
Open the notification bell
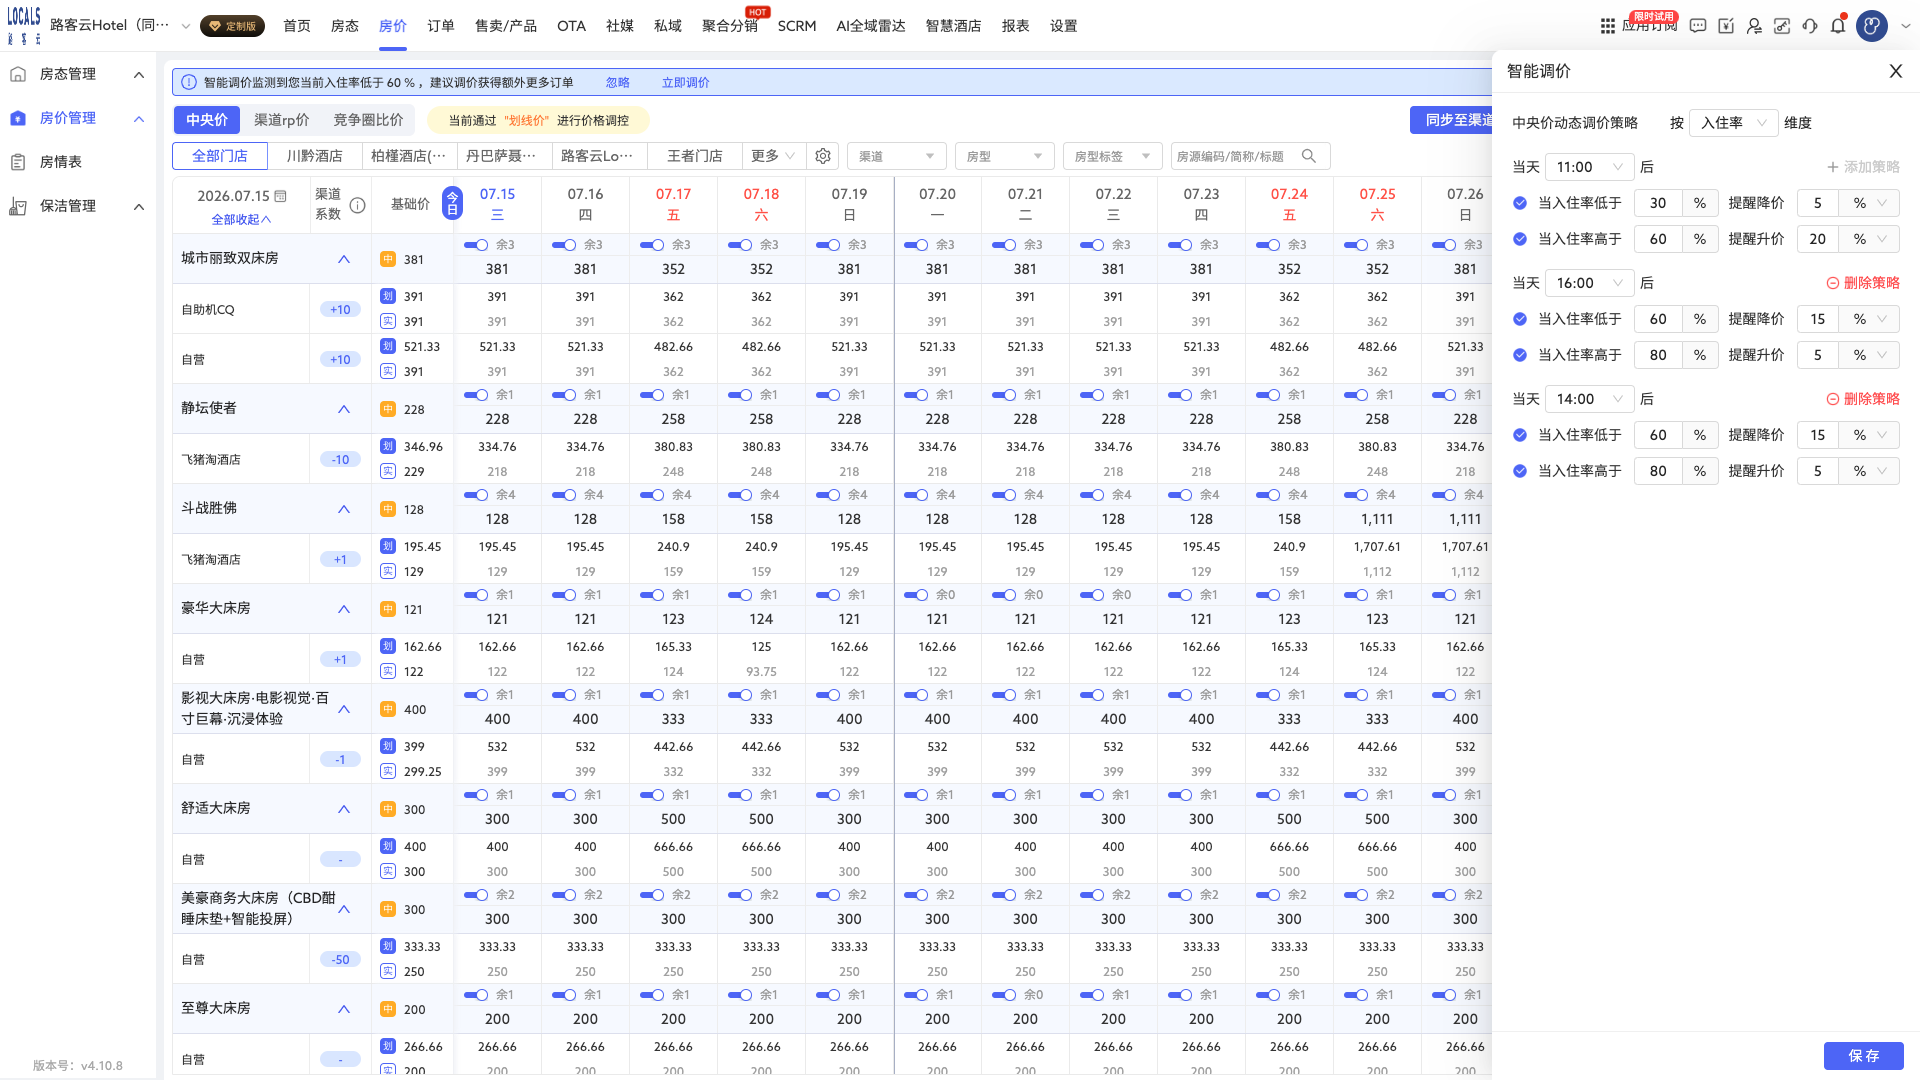click(1838, 26)
